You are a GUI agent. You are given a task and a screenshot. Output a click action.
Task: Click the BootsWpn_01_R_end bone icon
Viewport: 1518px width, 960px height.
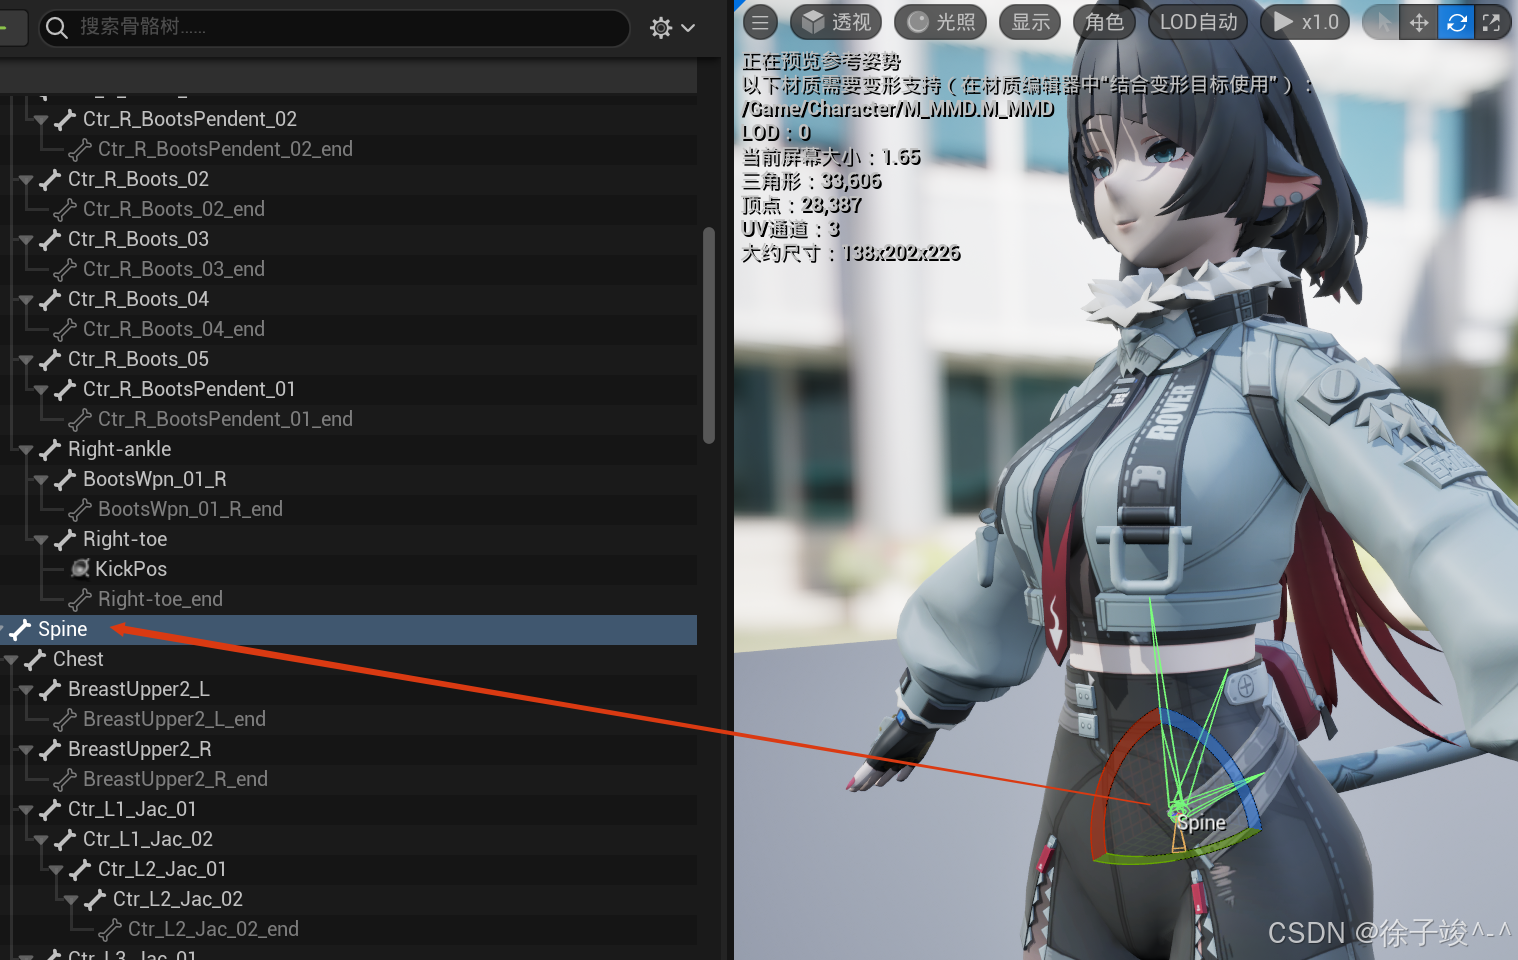pos(80,510)
